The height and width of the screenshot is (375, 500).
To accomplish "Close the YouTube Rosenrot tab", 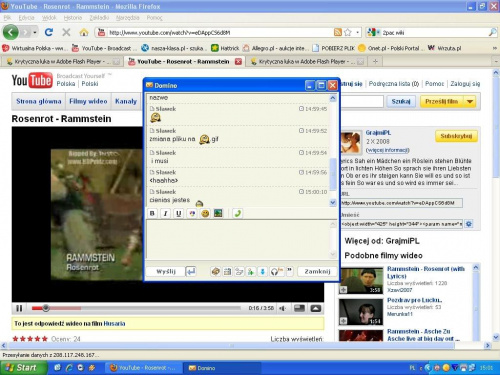I will point(238,62).
